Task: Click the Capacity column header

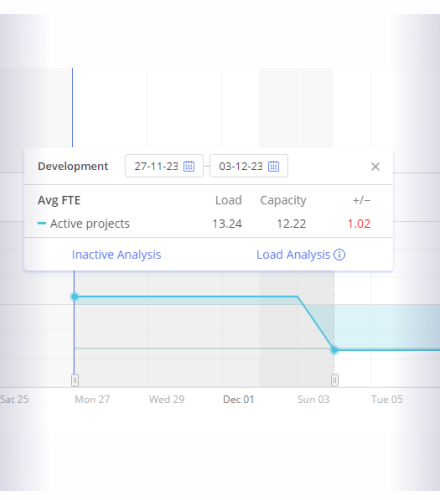Action: click(x=283, y=200)
